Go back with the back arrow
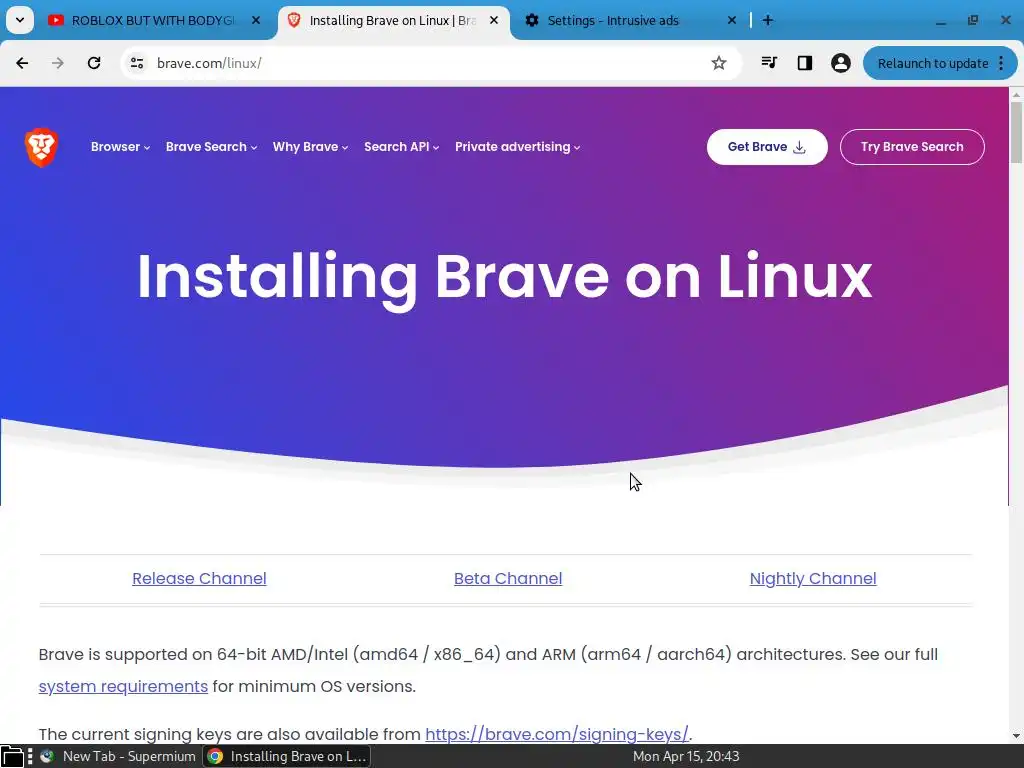 [x=22, y=63]
